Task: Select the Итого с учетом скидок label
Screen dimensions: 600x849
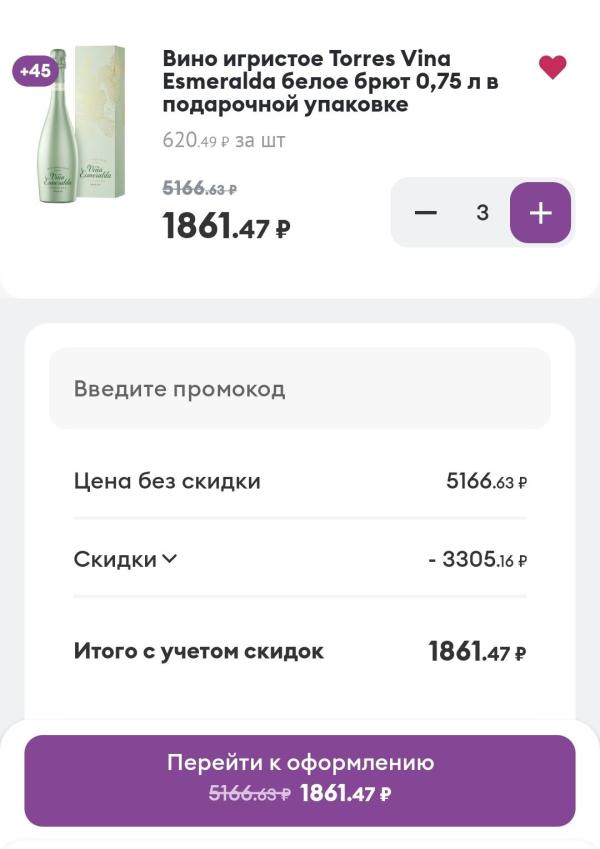Action: pyautogui.click(x=199, y=651)
